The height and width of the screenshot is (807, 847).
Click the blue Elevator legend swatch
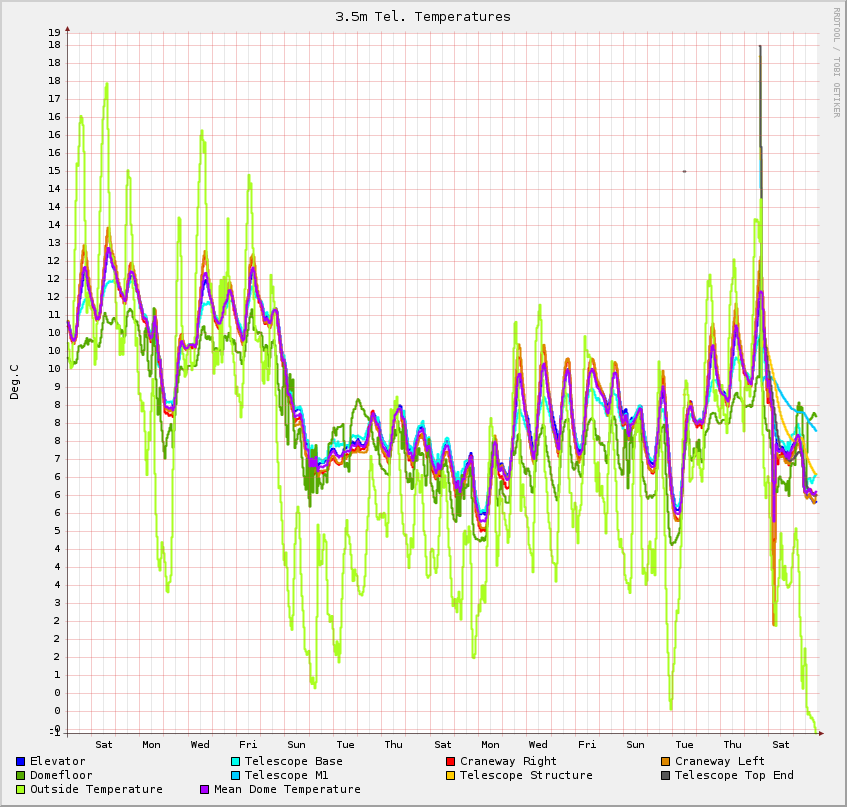tap(21, 762)
